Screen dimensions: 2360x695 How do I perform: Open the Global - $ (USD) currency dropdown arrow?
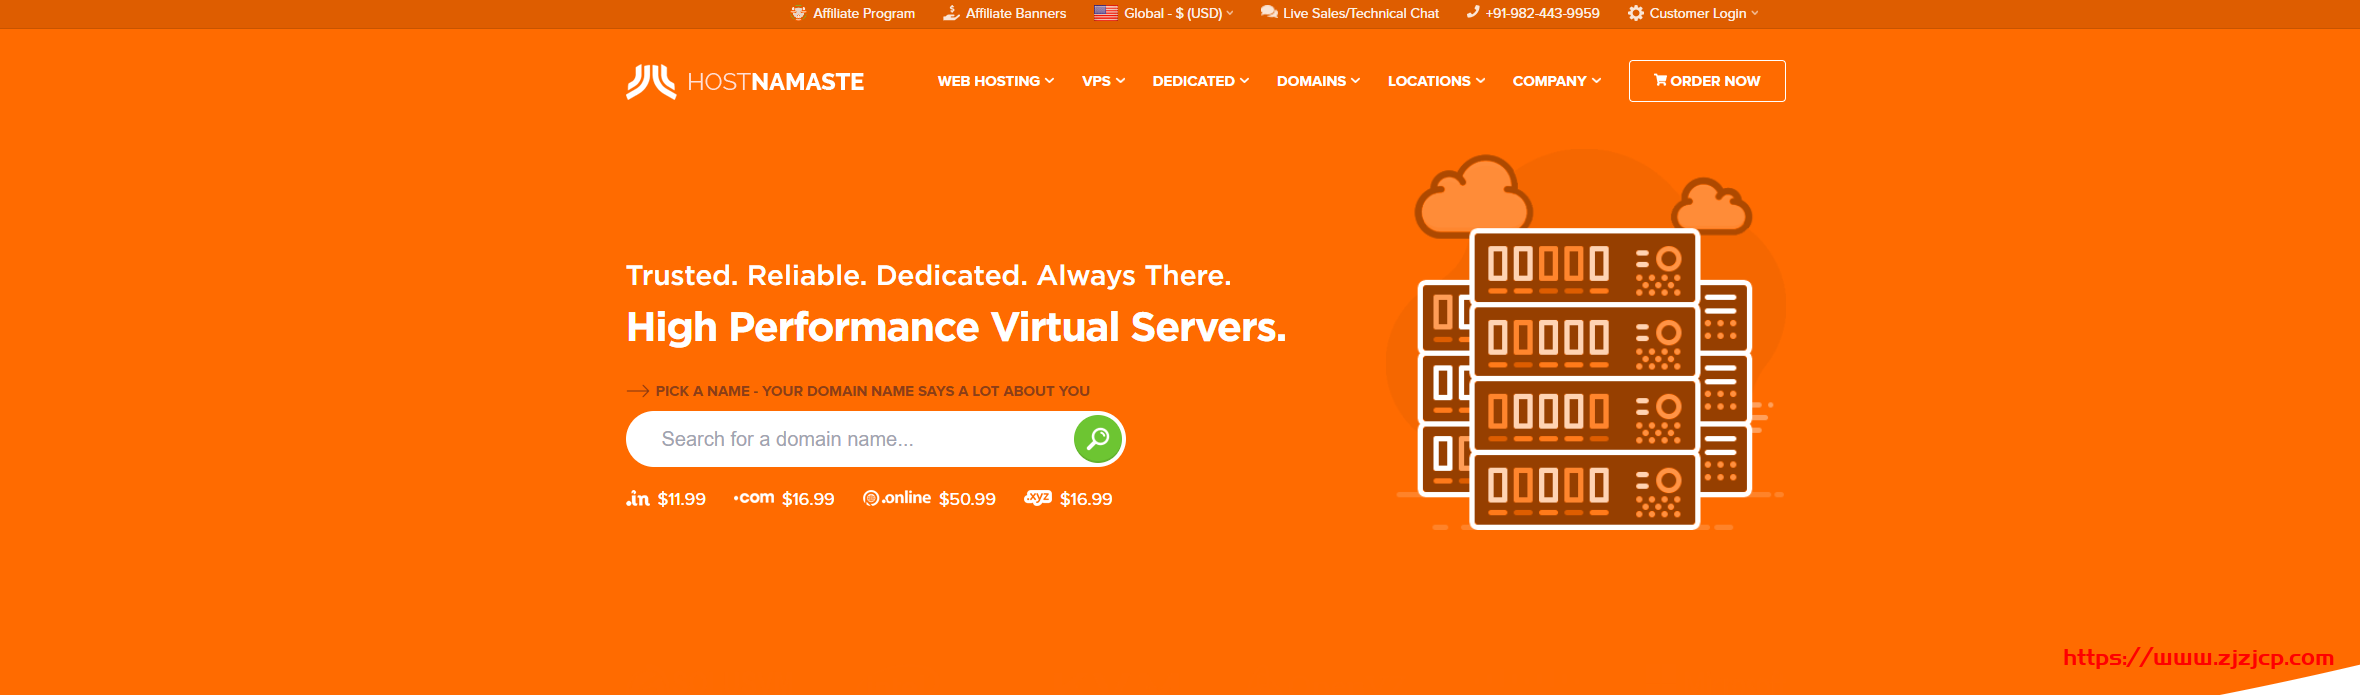coord(1230,13)
